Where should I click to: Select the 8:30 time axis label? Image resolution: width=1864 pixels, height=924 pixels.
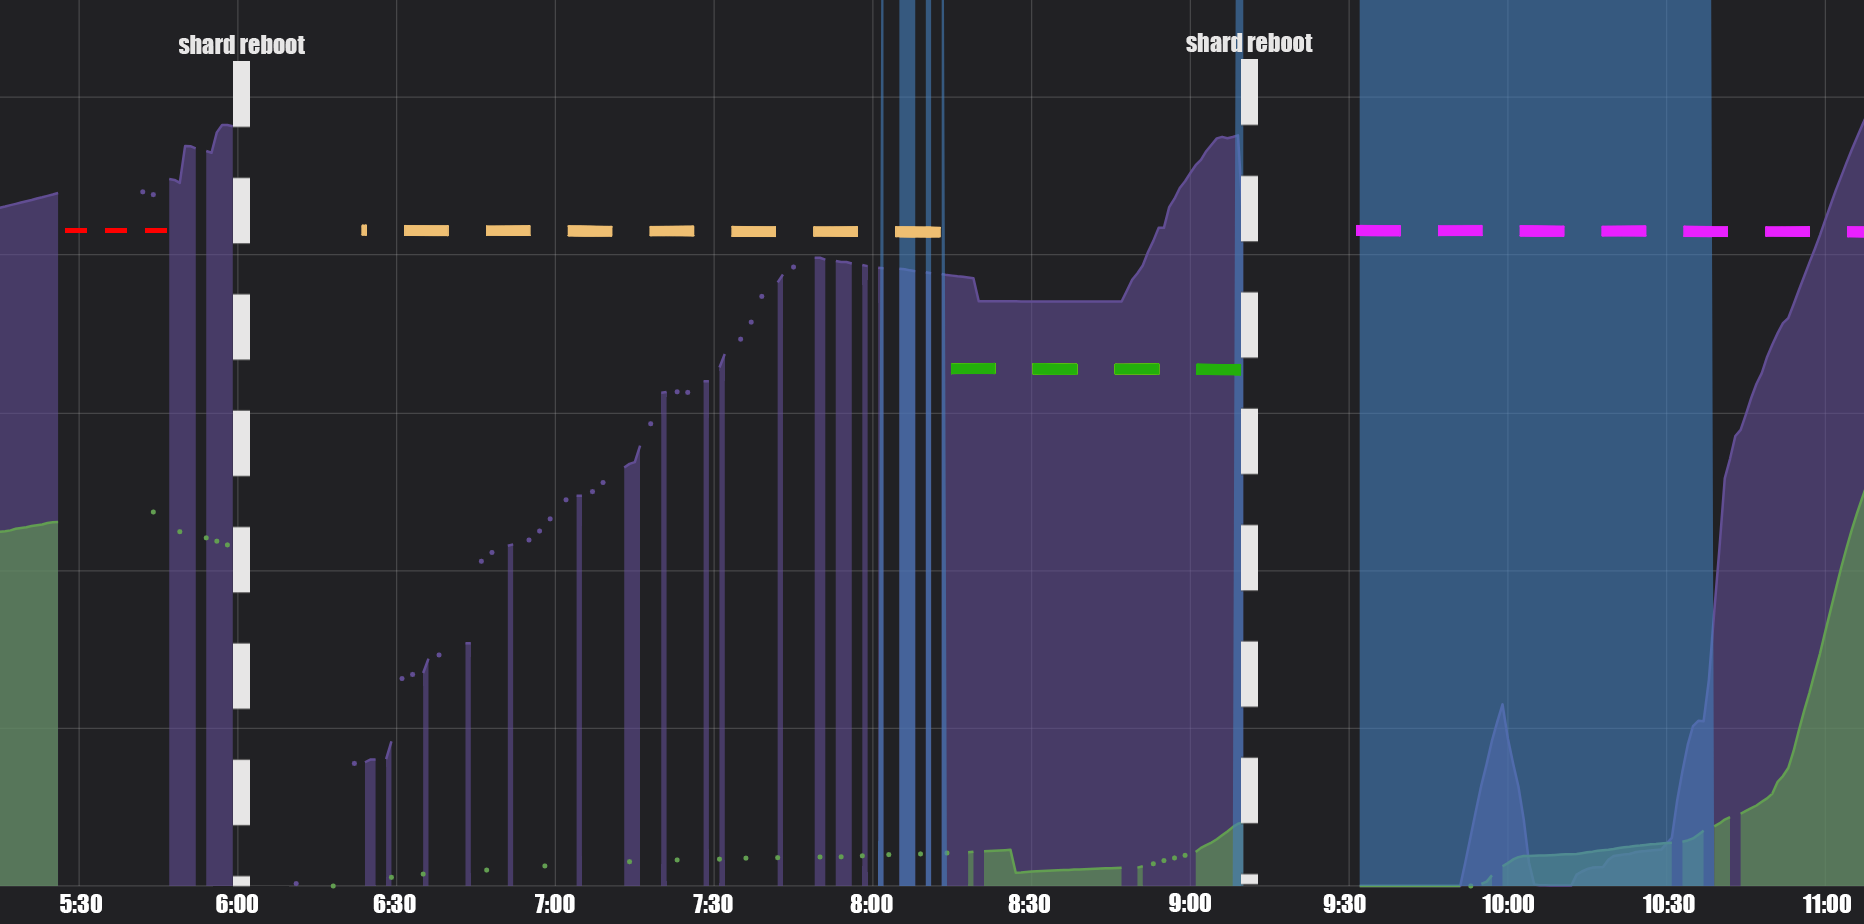click(x=1029, y=905)
